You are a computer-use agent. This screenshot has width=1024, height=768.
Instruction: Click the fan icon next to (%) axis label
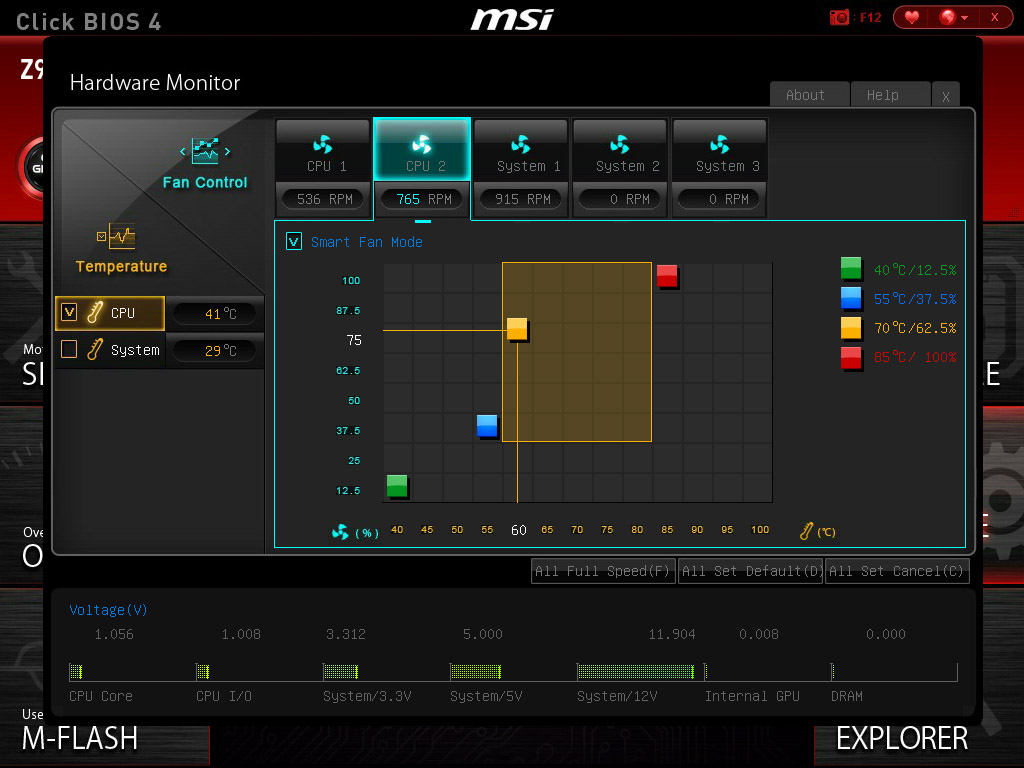(340, 532)
